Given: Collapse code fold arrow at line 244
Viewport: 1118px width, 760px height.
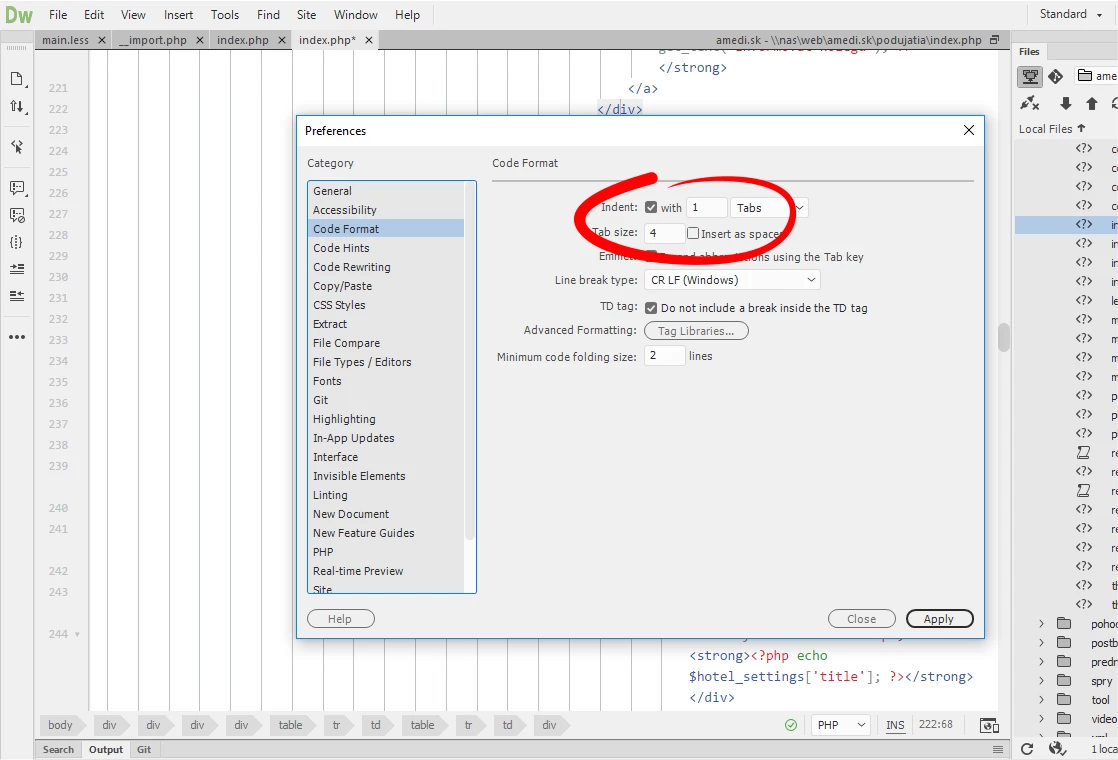Looking at the screenshot, I should point(77,634).
